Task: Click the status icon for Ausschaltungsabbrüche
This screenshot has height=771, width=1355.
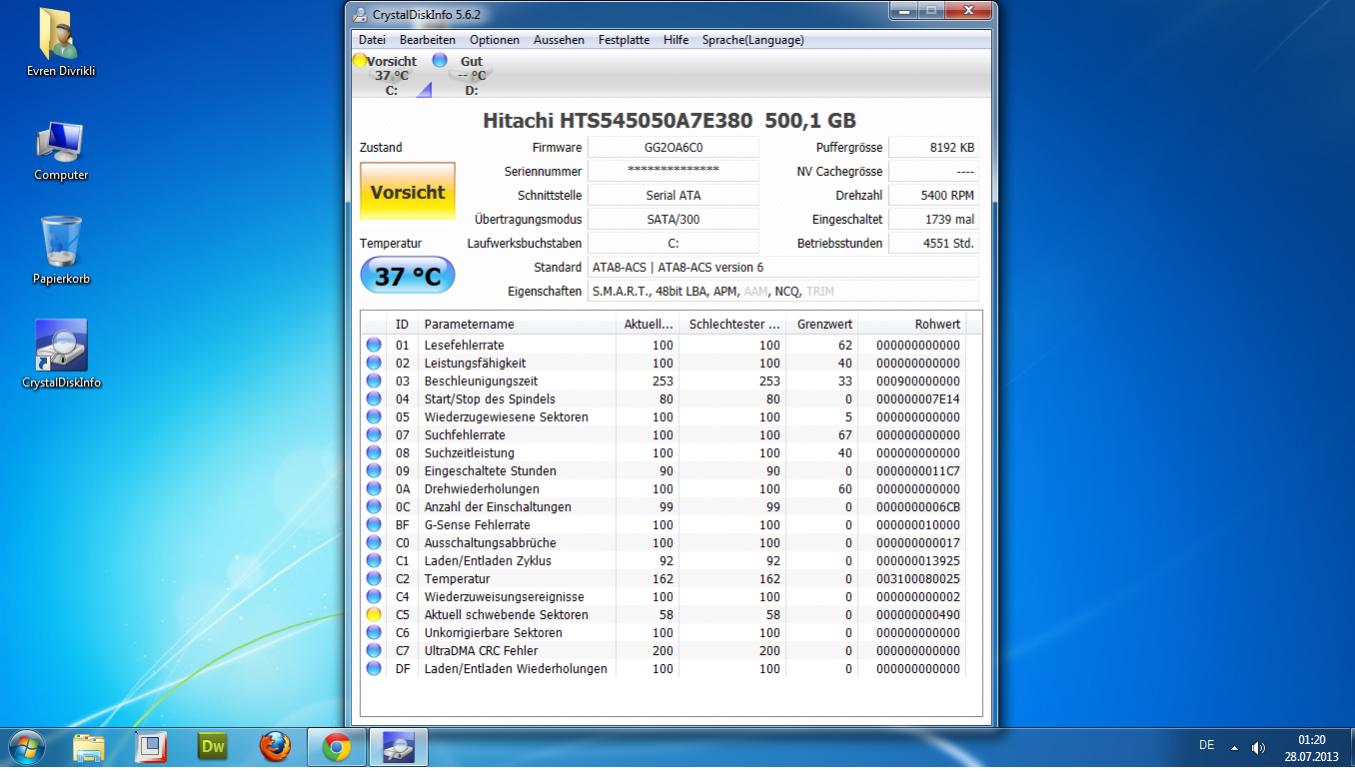Action: click(x=374, y=543)
